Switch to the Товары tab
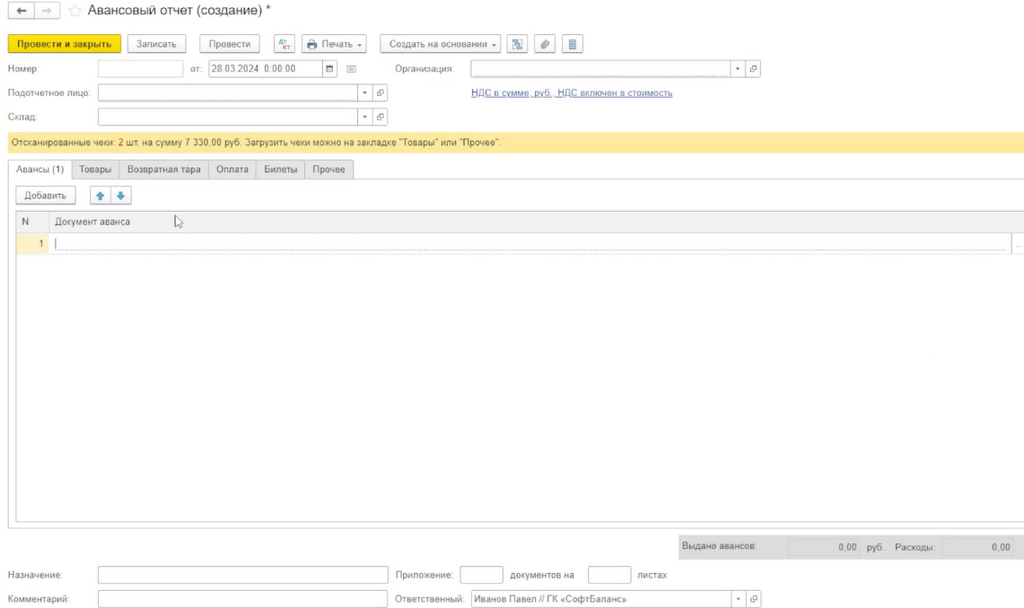 (95, 170)
